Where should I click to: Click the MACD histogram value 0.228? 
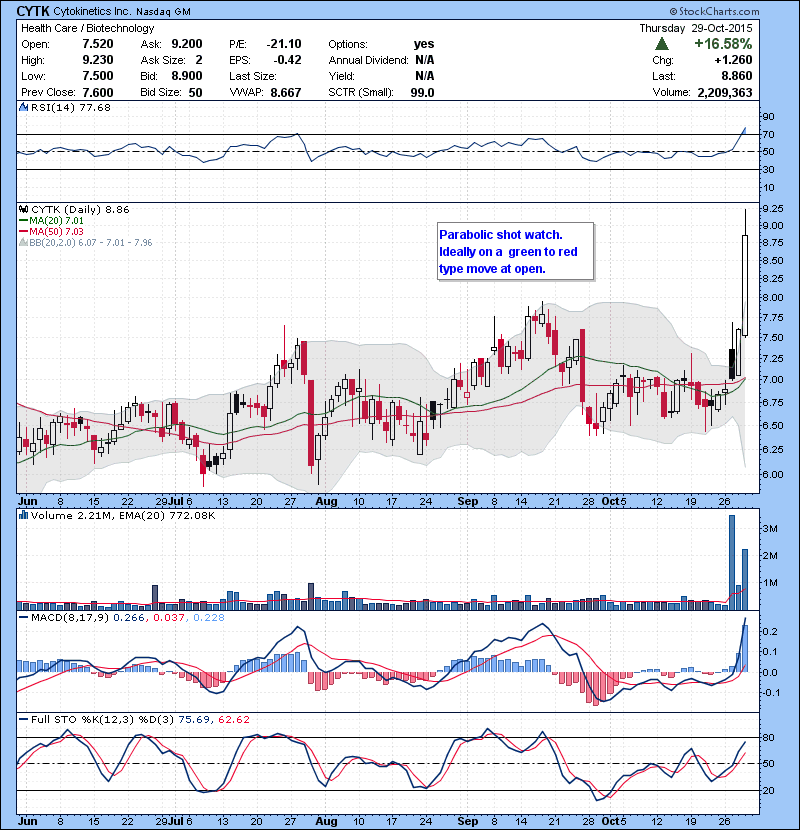coord(209,618)
